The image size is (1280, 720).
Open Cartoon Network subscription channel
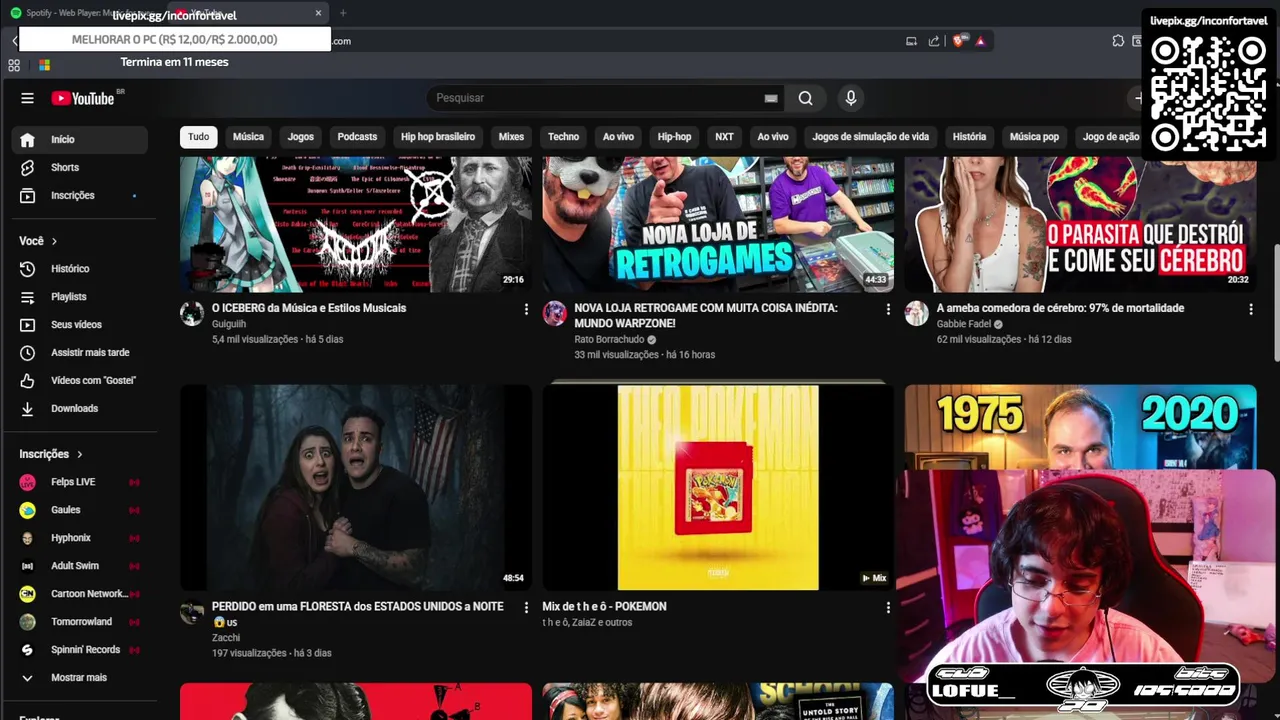pos(82,594)
